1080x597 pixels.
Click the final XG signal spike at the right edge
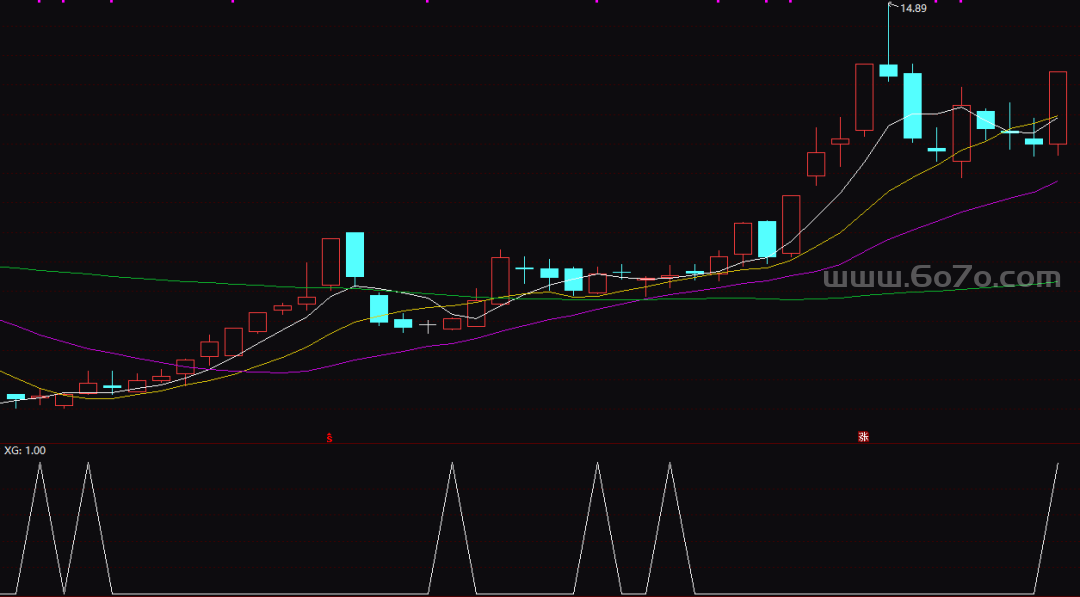1056,468
